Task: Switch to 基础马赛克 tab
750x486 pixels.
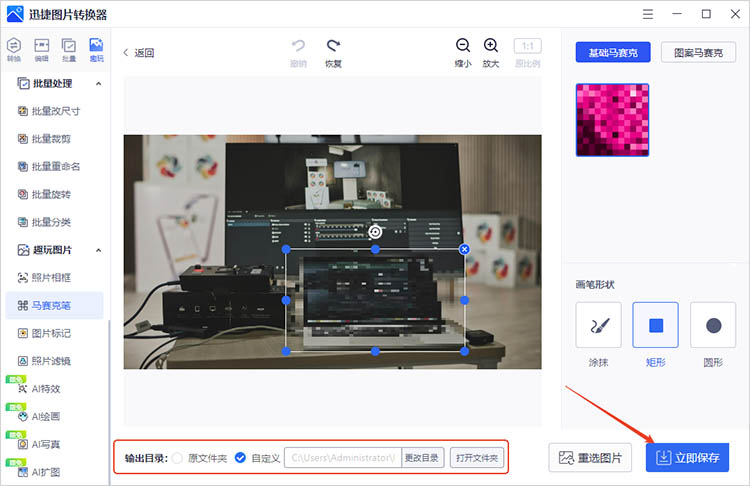Action: 613,53
